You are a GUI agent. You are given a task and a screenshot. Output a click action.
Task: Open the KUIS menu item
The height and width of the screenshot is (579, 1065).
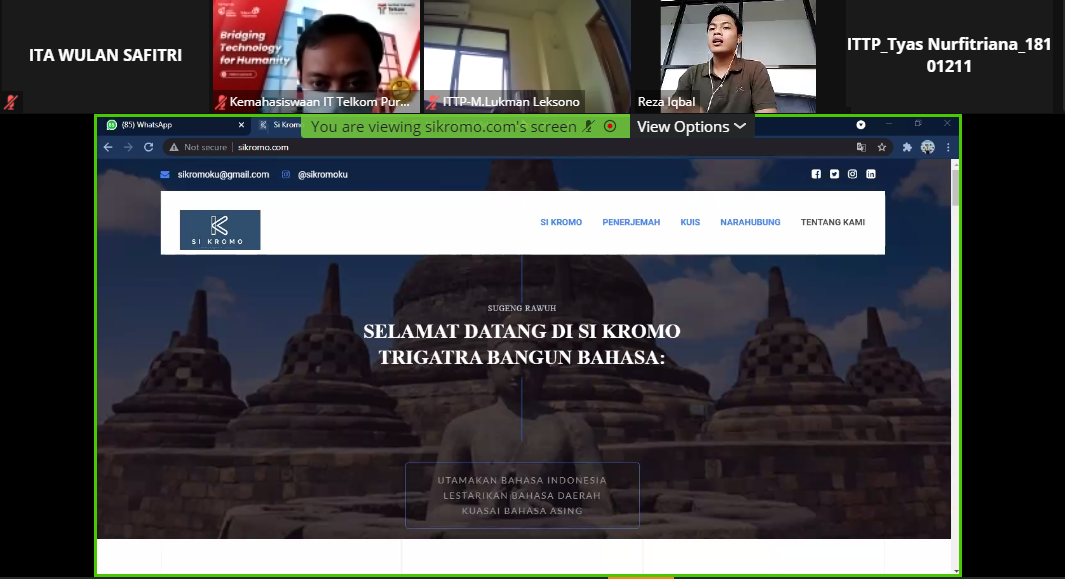[690, 222]
